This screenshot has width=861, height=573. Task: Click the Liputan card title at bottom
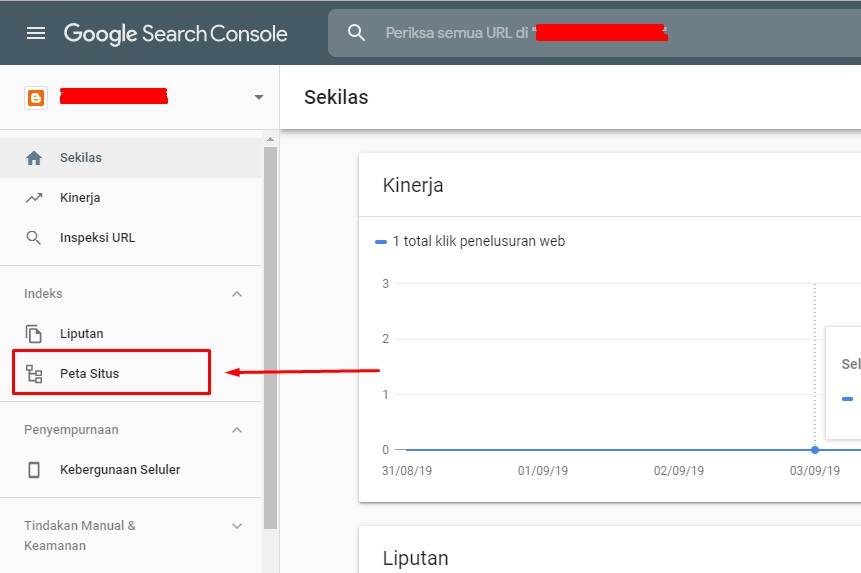pos(416,558)
